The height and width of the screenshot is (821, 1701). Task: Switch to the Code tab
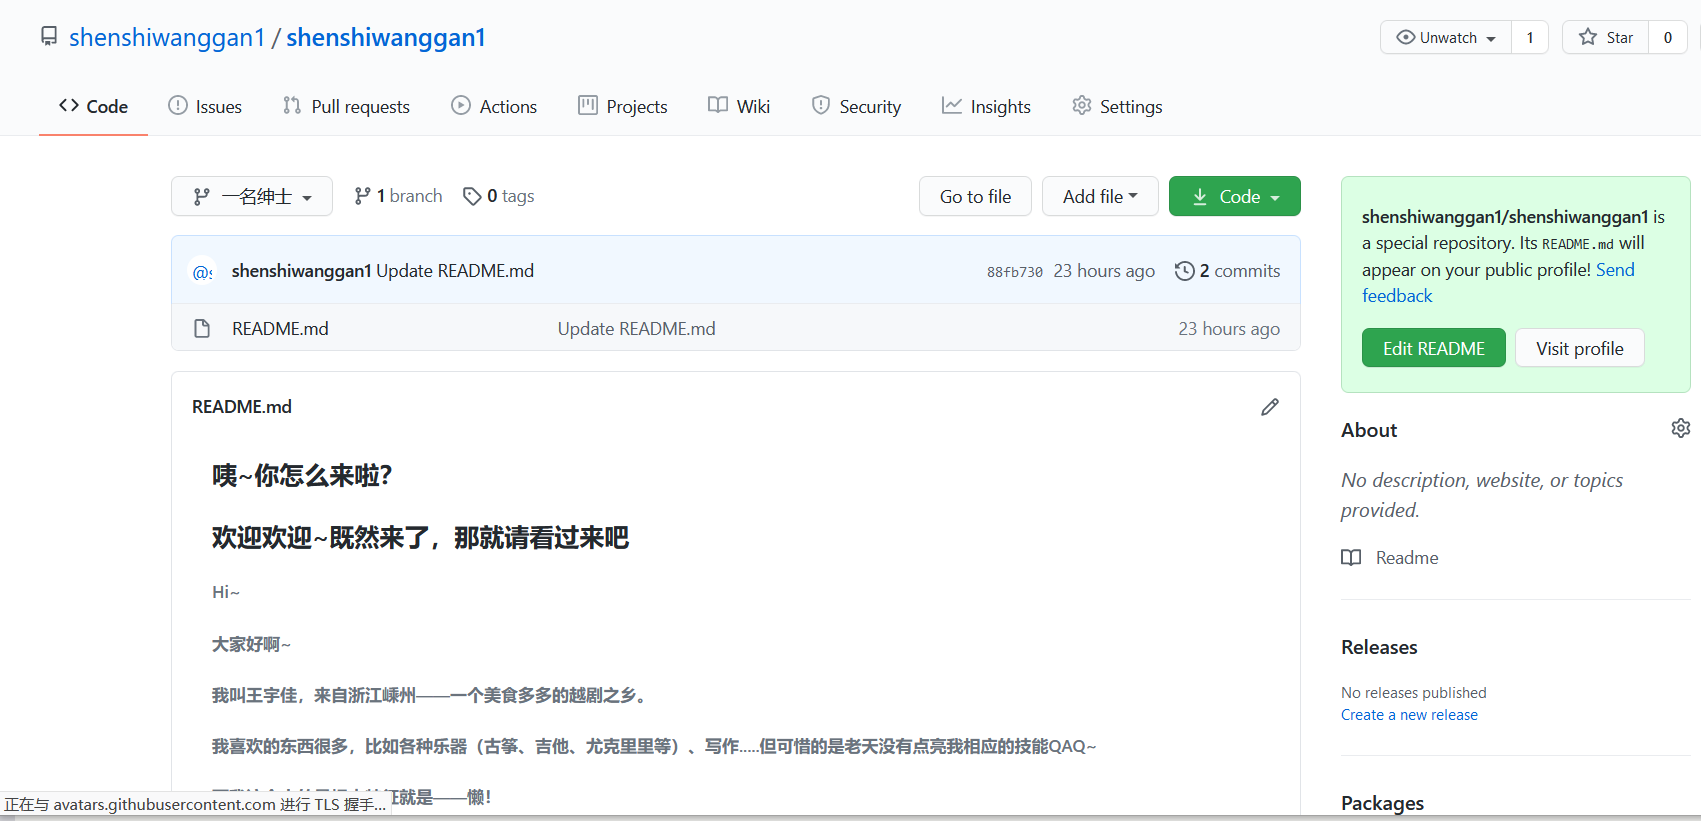coord(93,106)
